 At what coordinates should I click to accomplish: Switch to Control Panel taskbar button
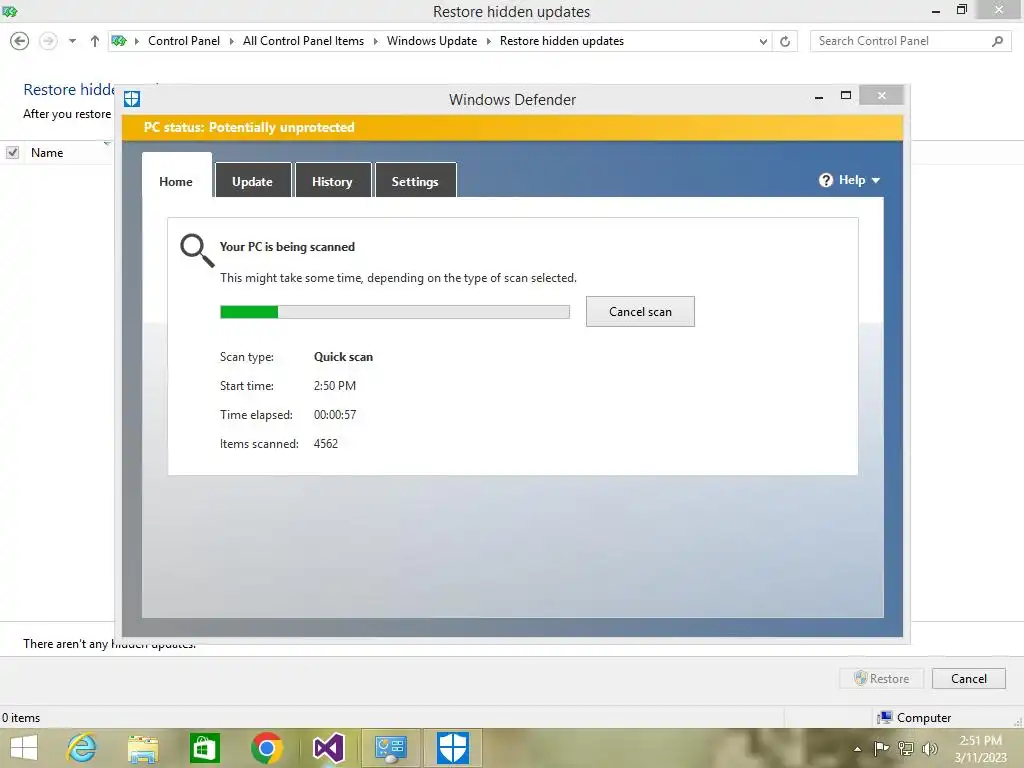pyautogui.click(x=391, y=748)
